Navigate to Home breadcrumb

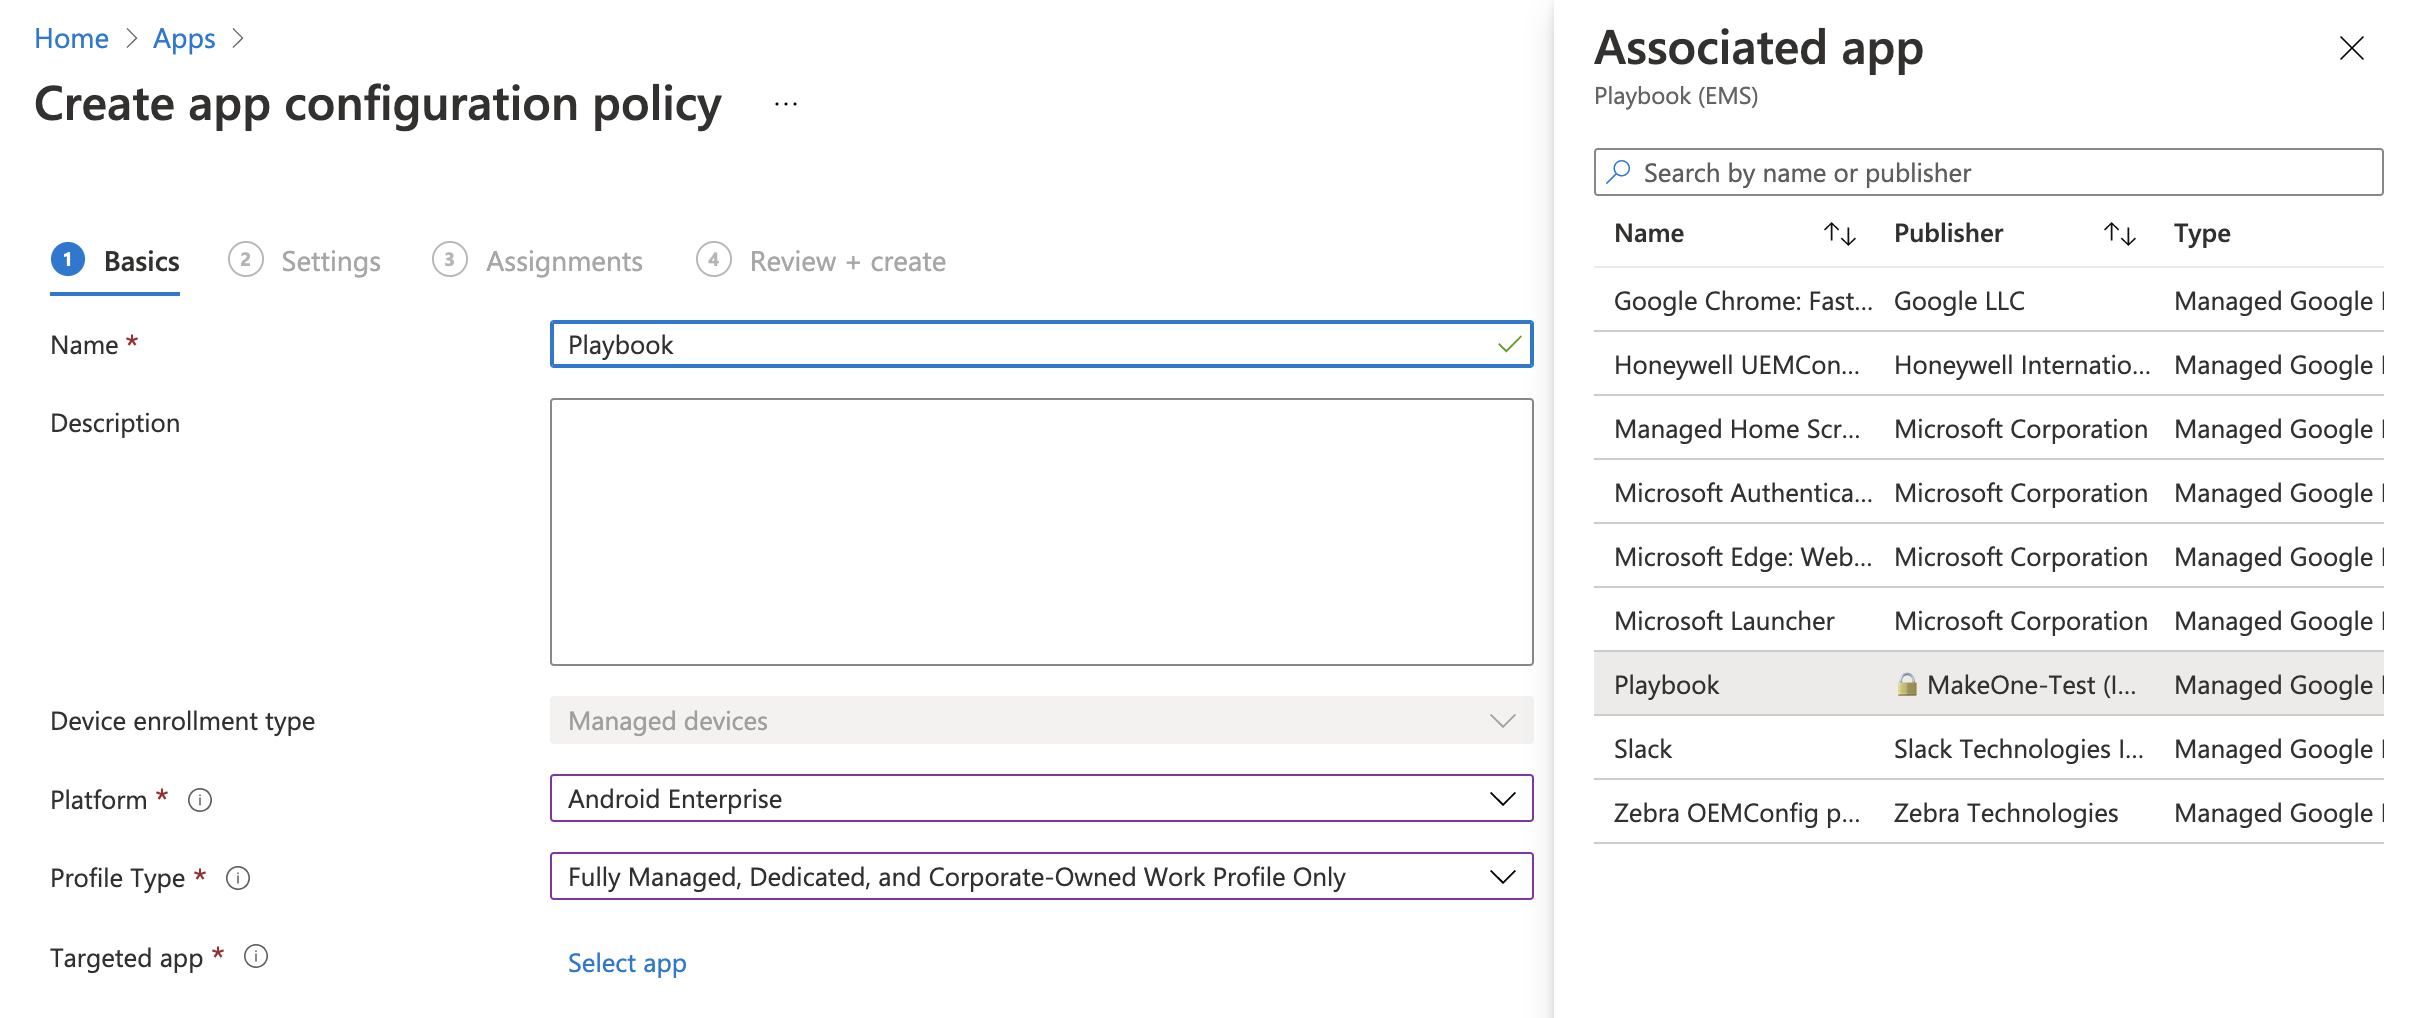click(71, 38)
